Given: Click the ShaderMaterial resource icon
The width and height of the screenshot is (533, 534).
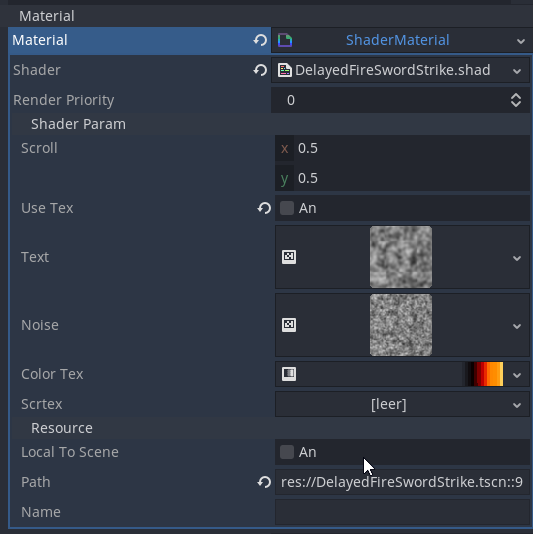Looking at the screenshot, I should [285, 40].
